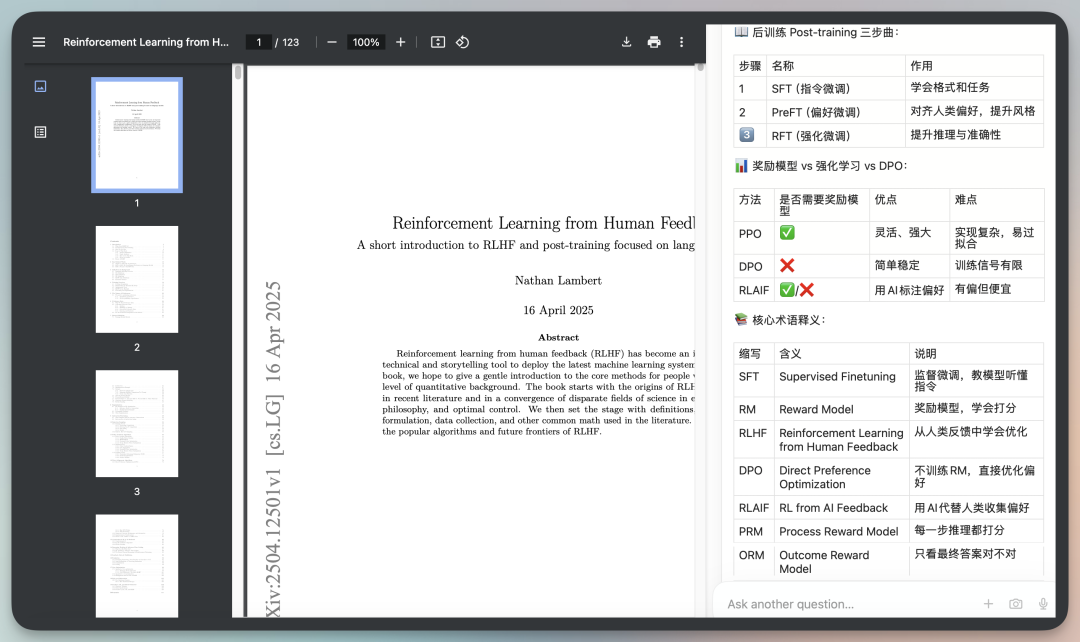The image size is (1080, 642).
Task: Open the page 3 thumbnail
Action: pos(137,423)
